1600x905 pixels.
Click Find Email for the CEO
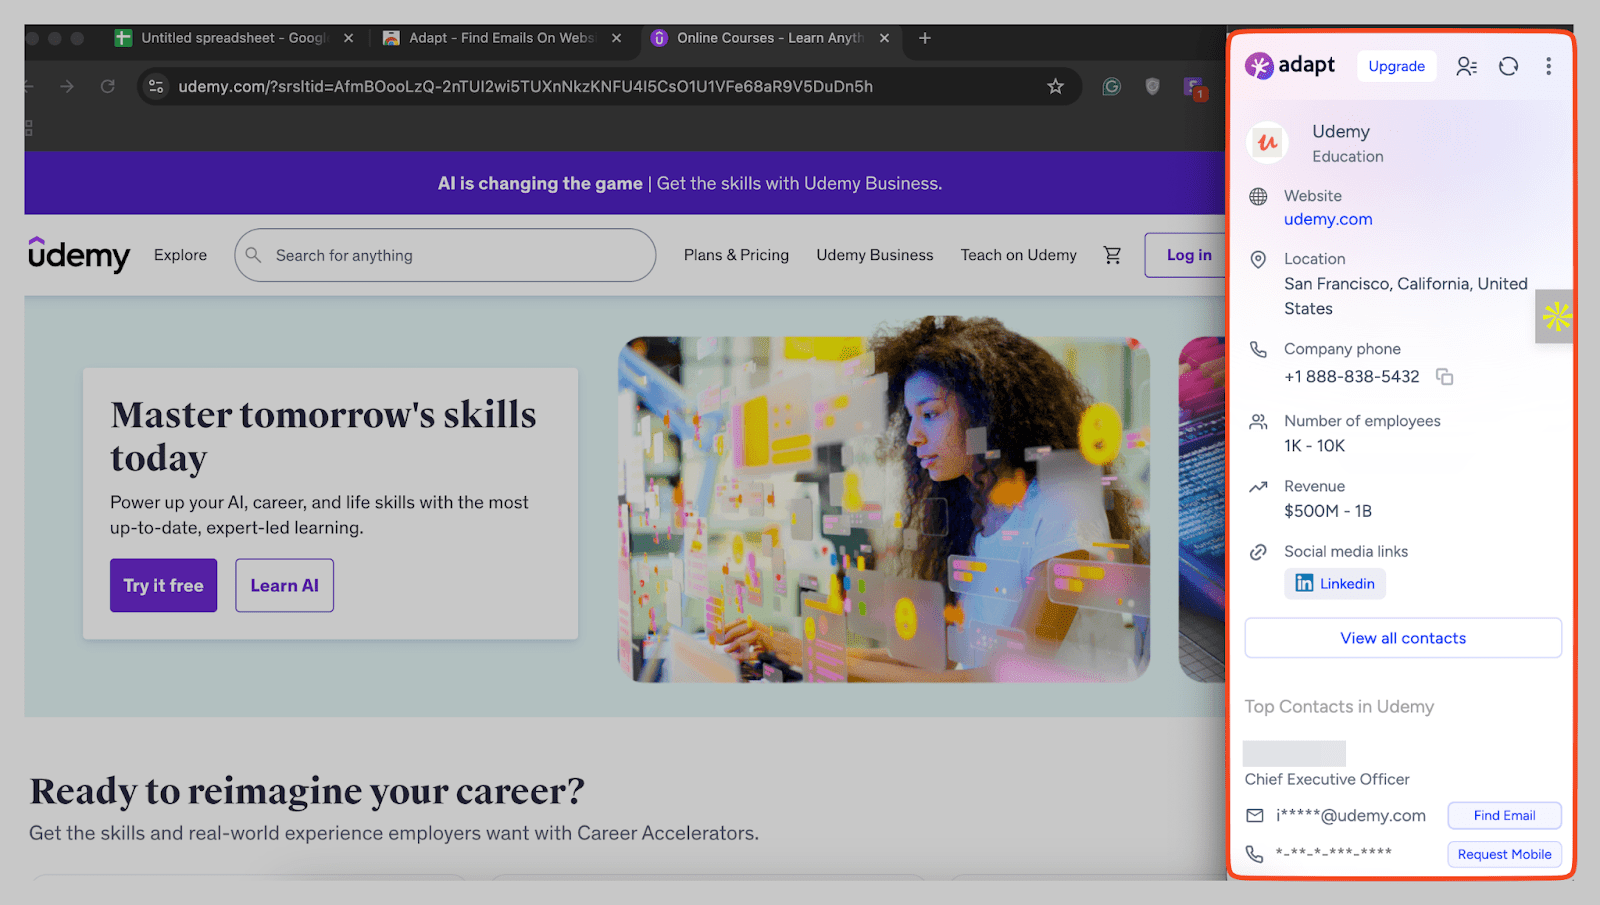click(1504, 816)
